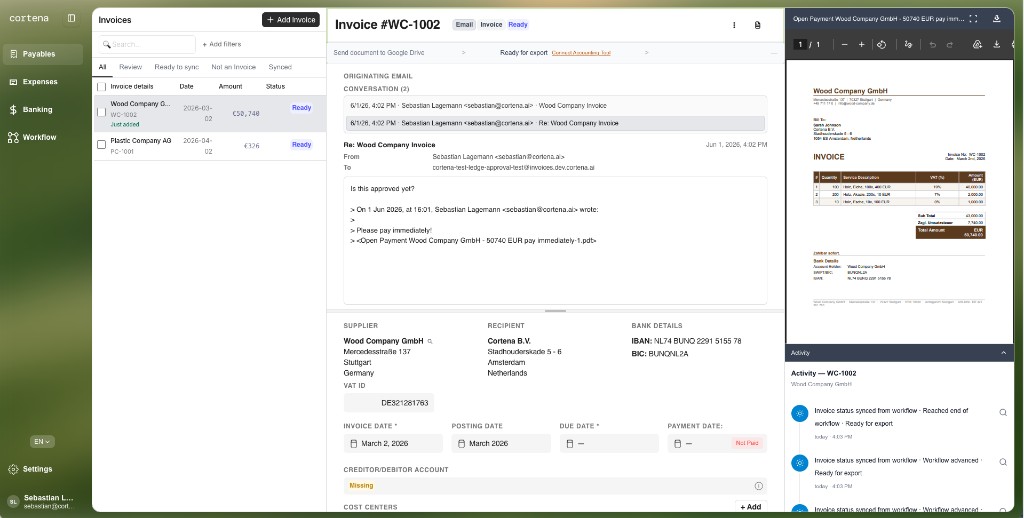Open Banking in the sidebar

pos(42,110)
